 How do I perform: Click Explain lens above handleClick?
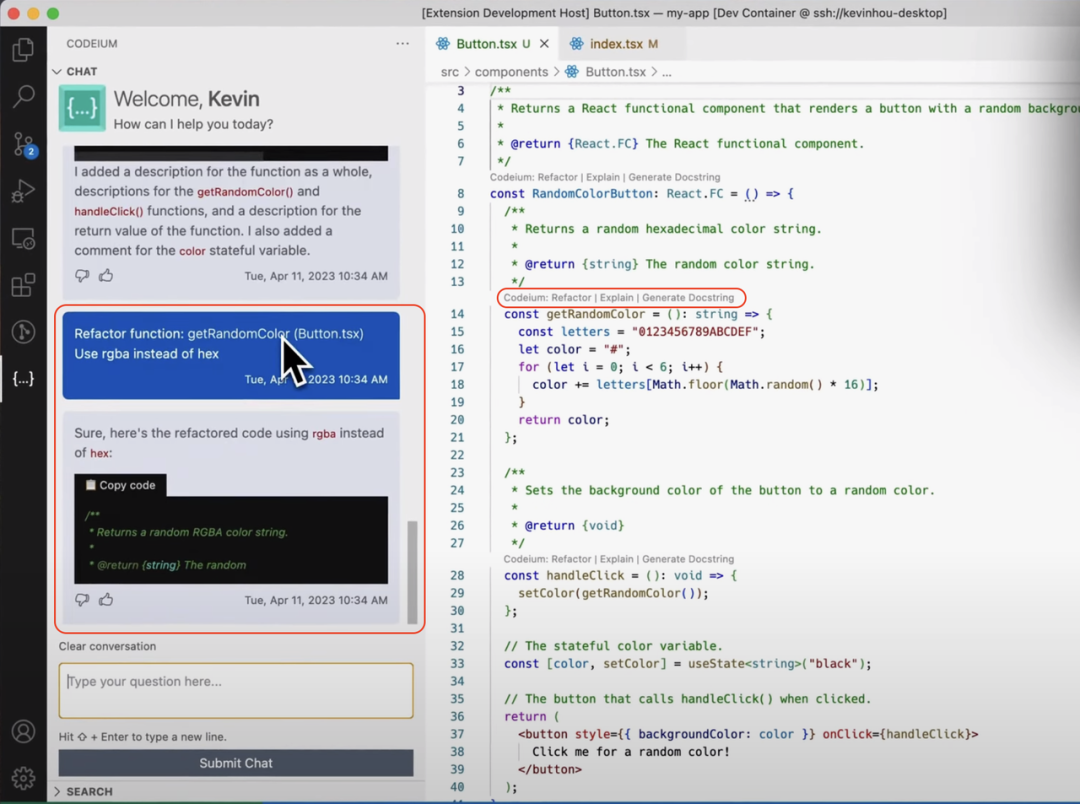(x=616, y=559)
